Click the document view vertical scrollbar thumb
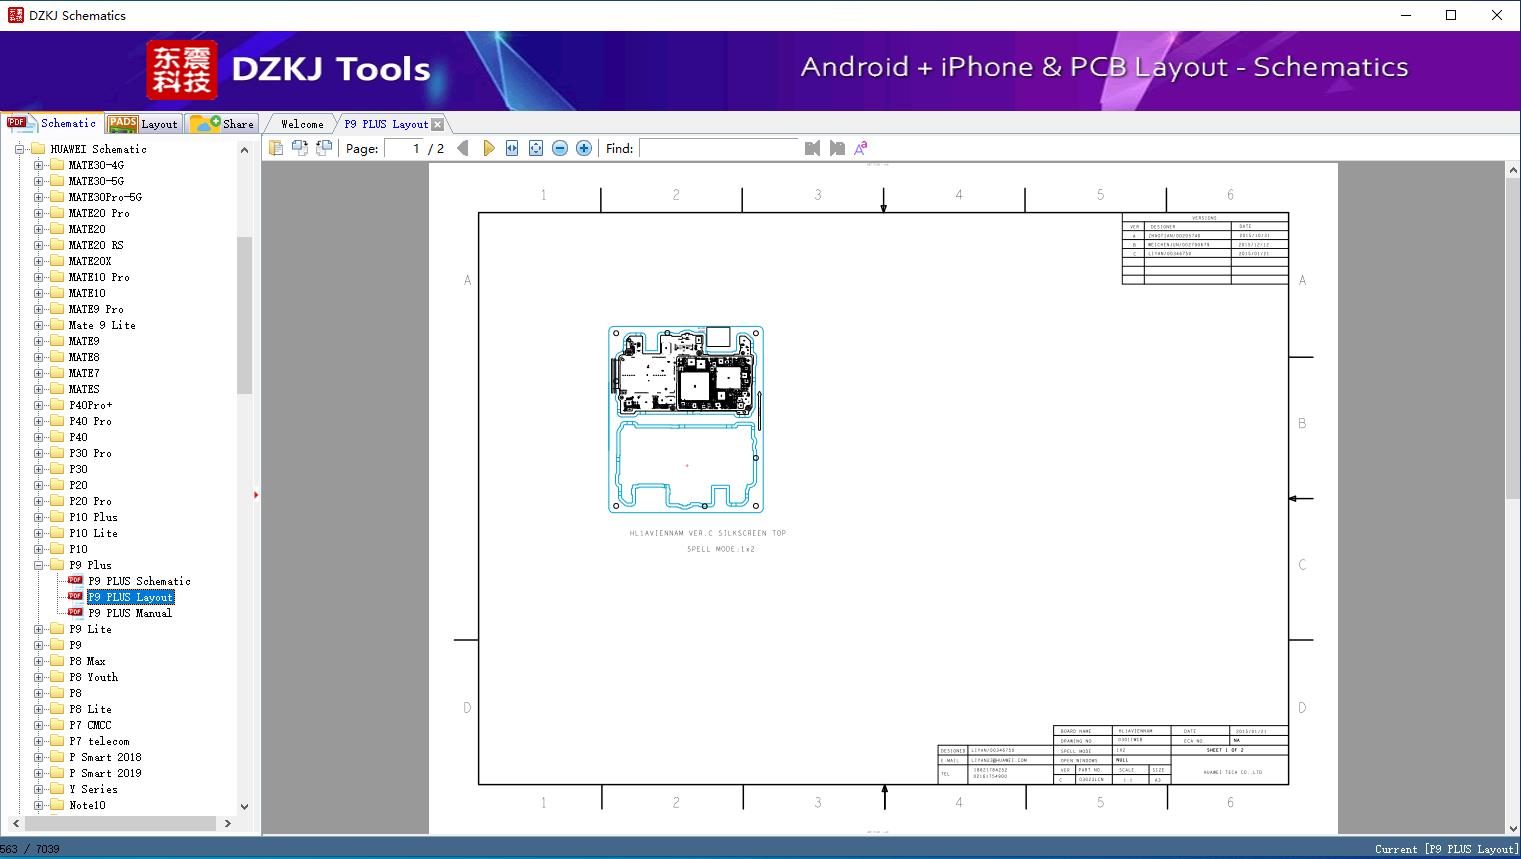Screen dimensions: 1521x859 click(1513, 338)
